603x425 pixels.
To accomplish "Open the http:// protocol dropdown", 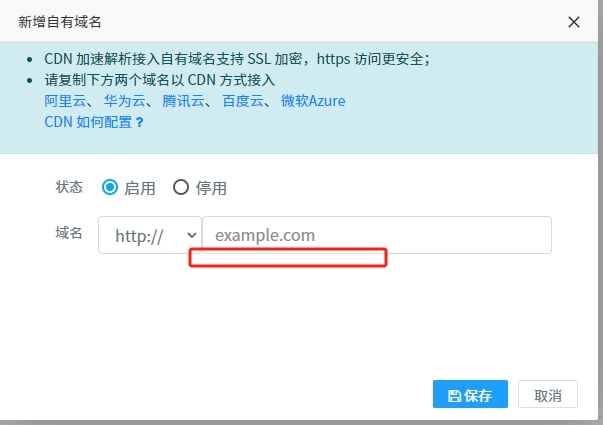I will pos(150,235).
